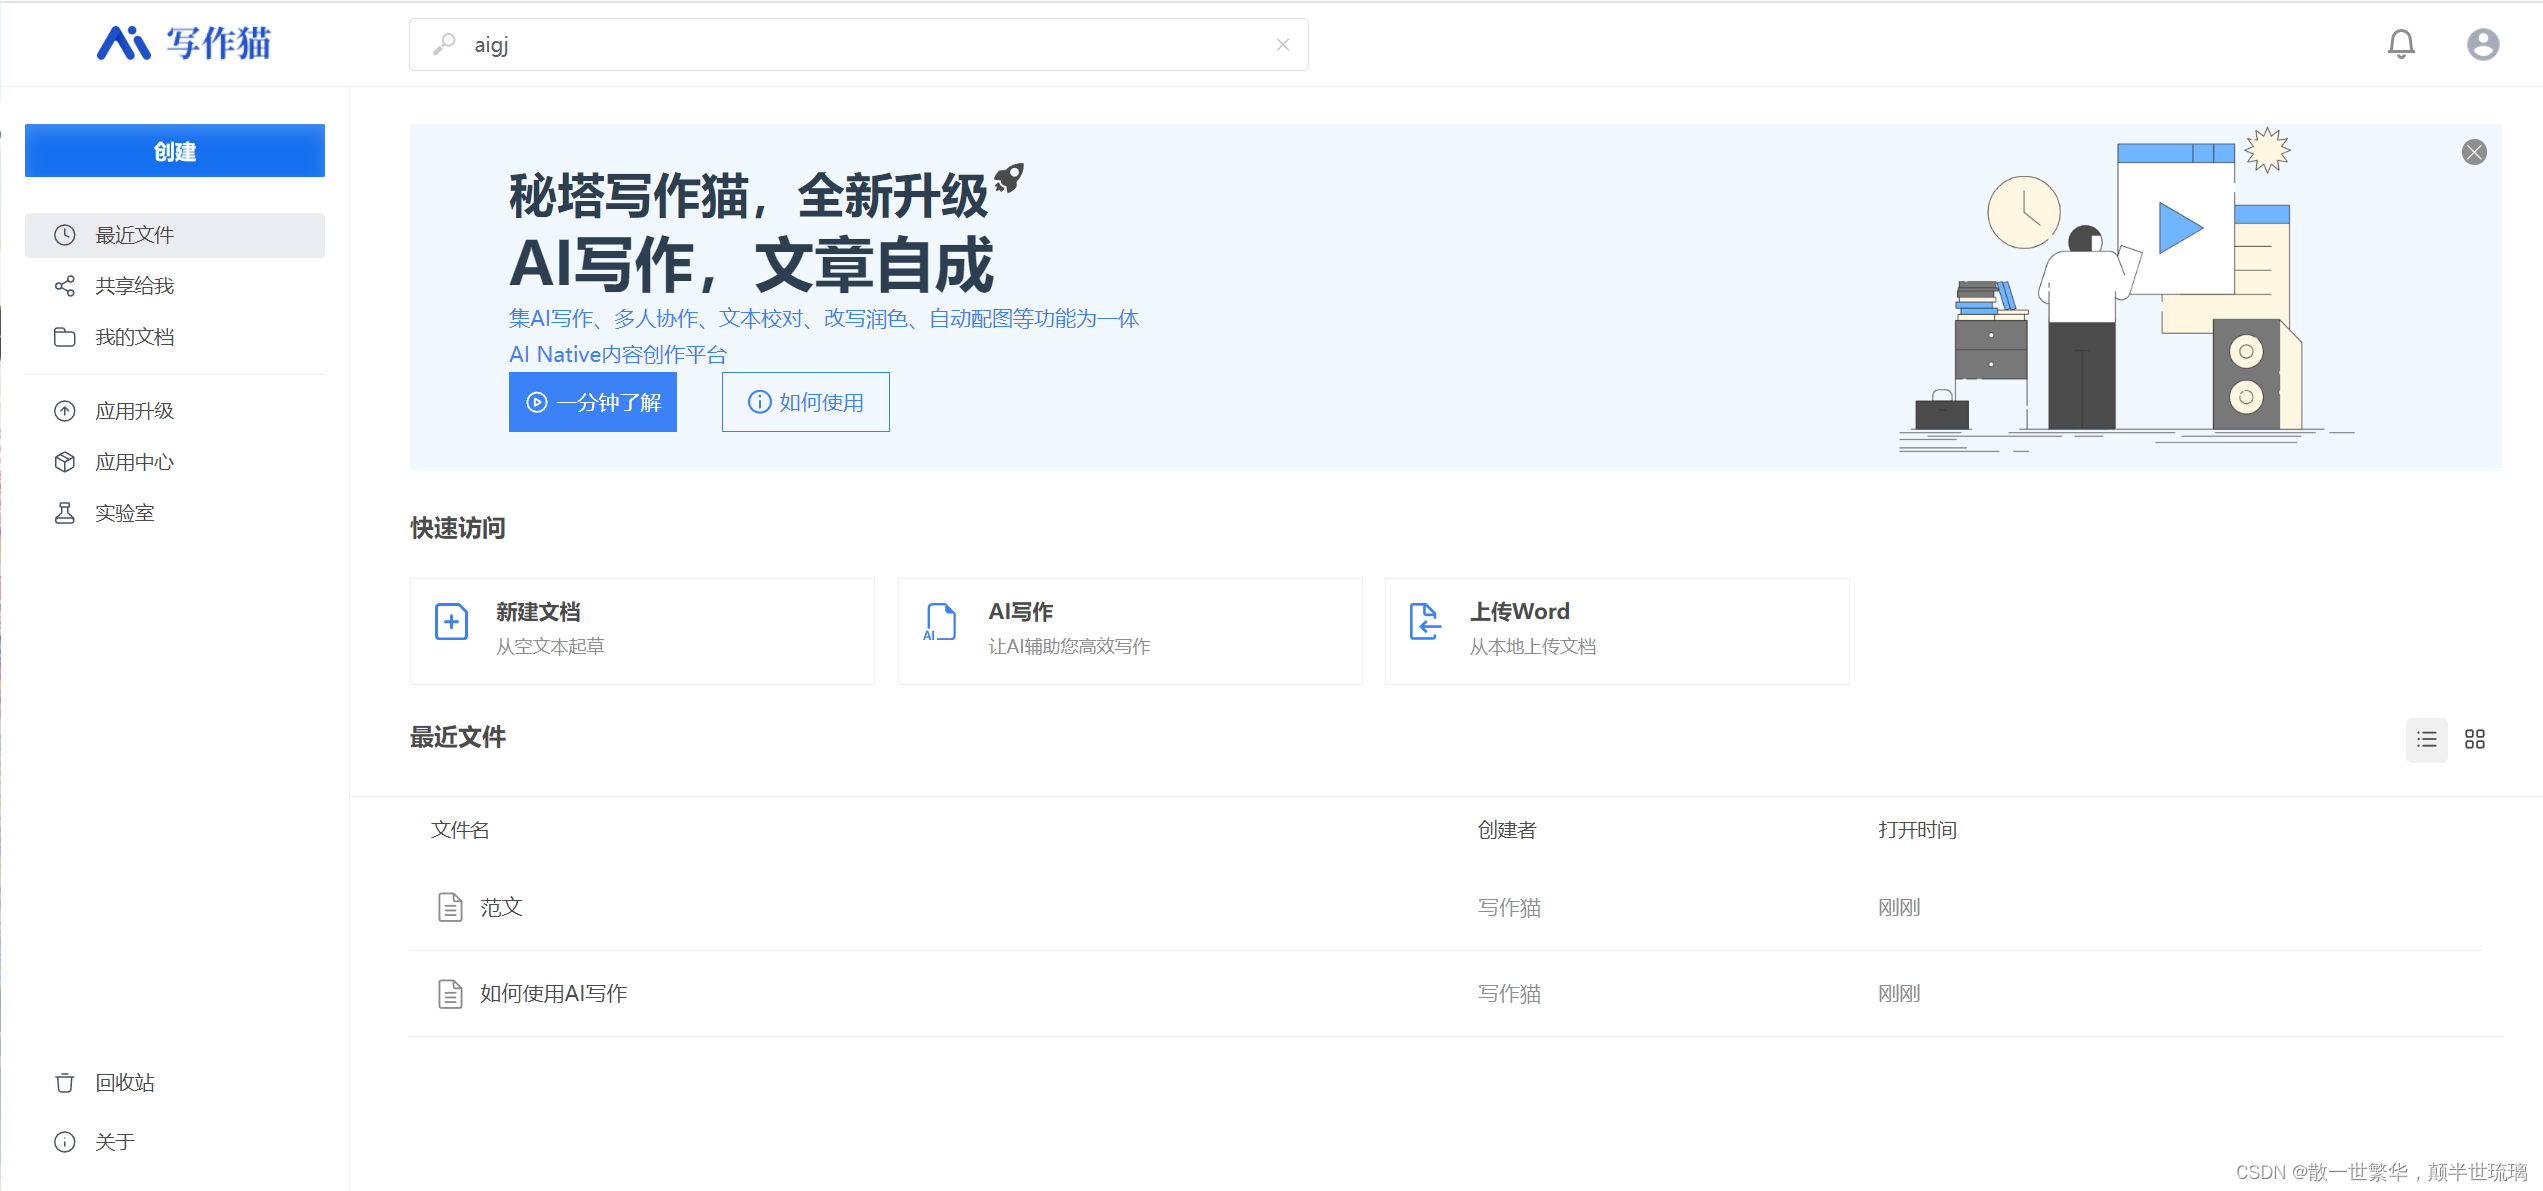
Task: Open 应用升级 in sidebar
Action: [175, 411]
